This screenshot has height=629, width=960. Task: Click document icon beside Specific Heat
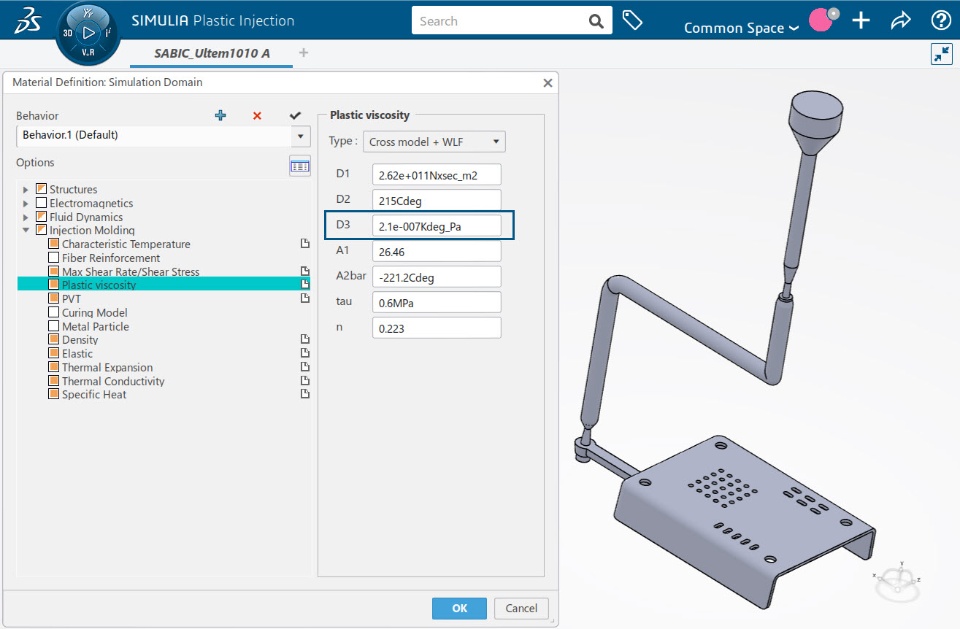click(305, 394)
